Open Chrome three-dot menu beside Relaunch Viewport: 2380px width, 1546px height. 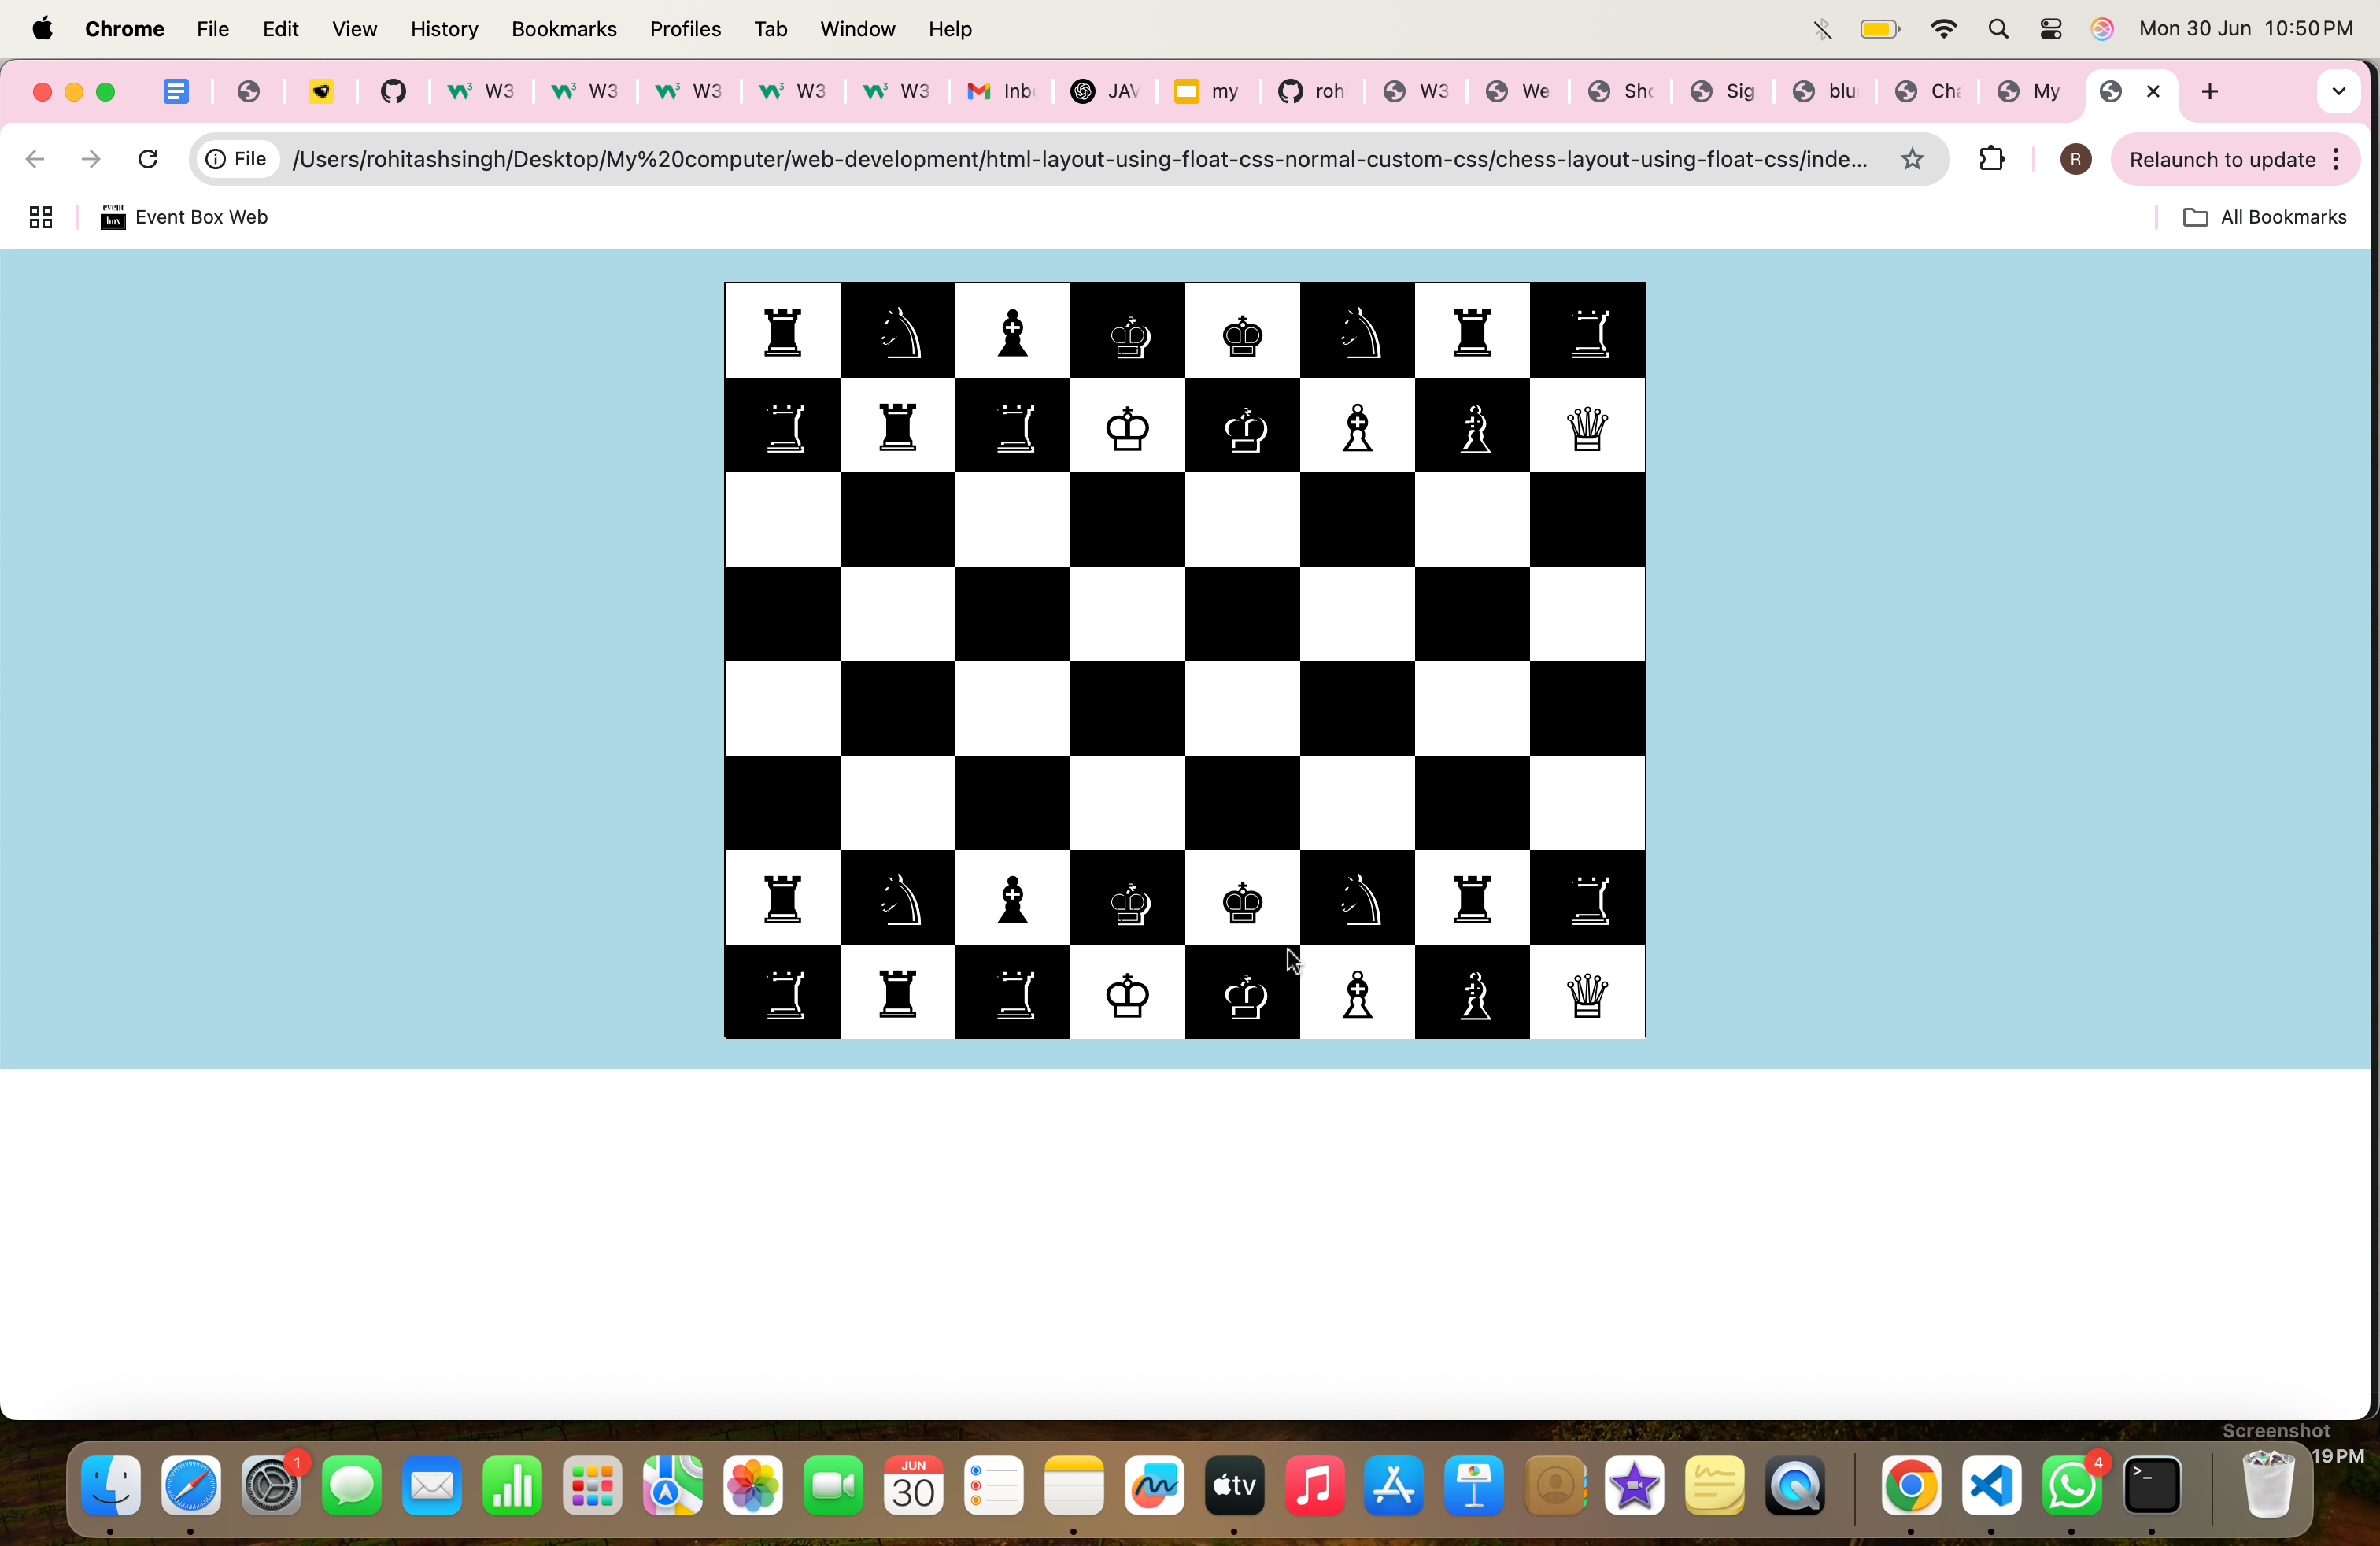click(2336, 159)
